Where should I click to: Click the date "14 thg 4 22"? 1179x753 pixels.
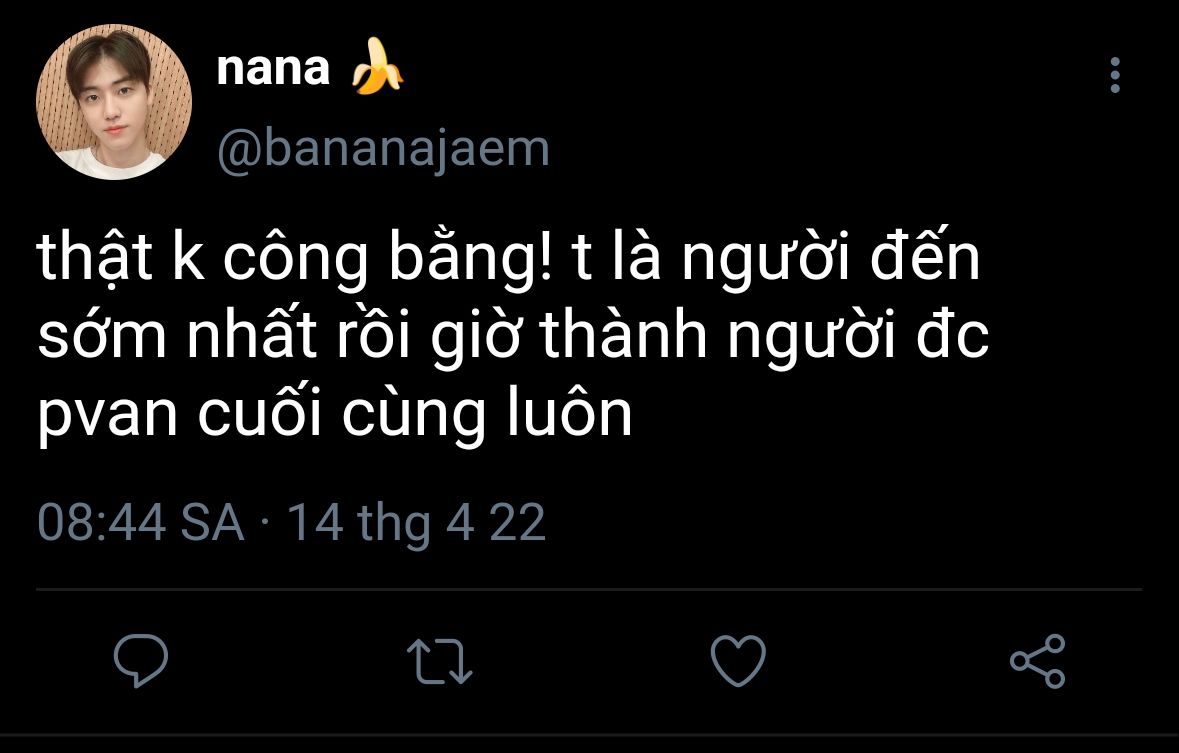pos(416,522)
